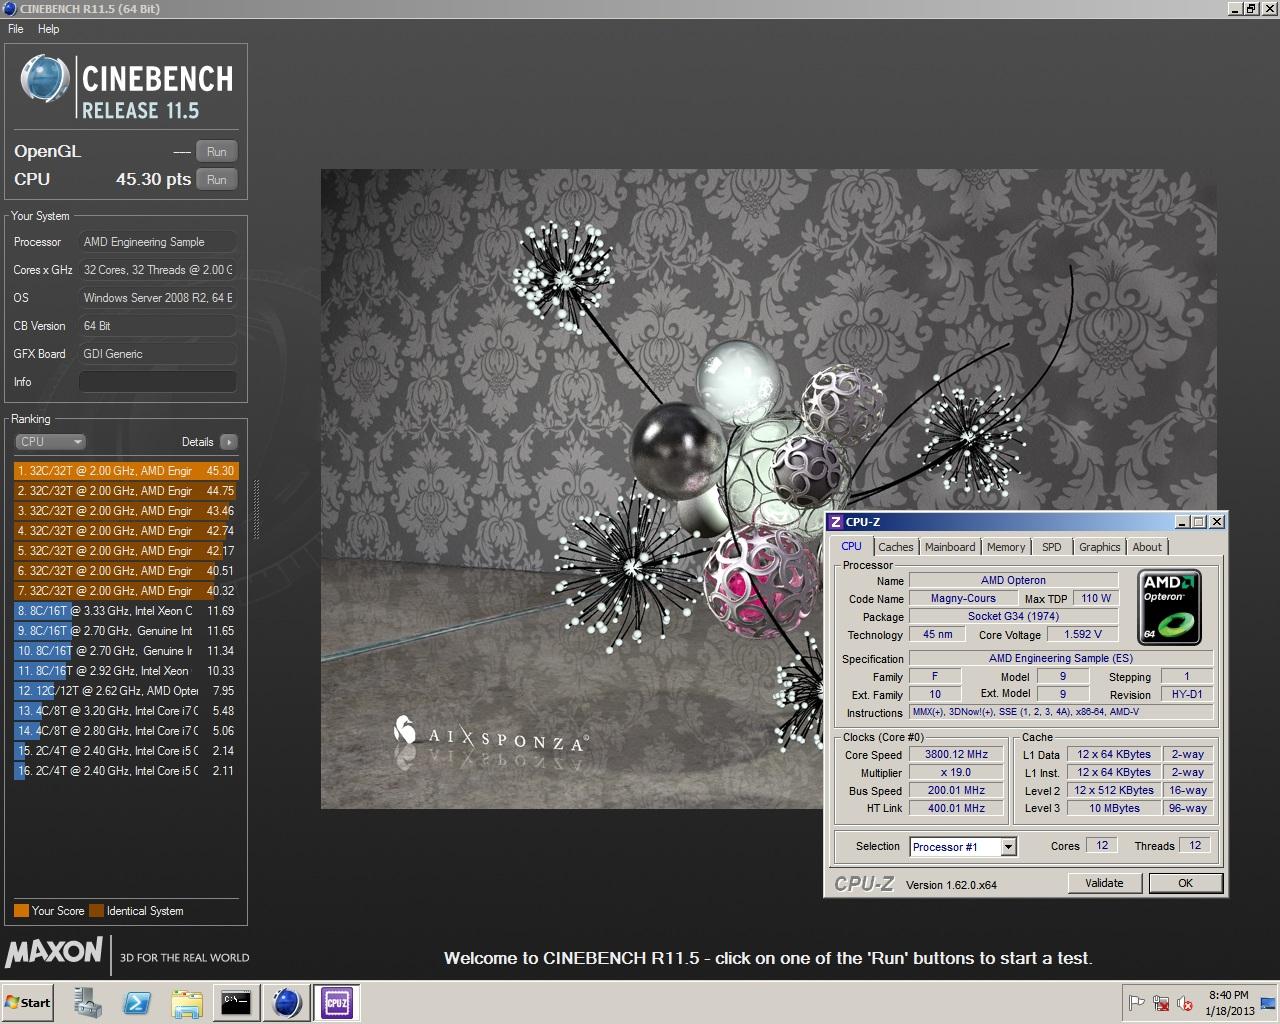Select ranking entry scoring 42.17
Image resolution: width=1280 pixels, height=1024 pixels.
point(126,551)
